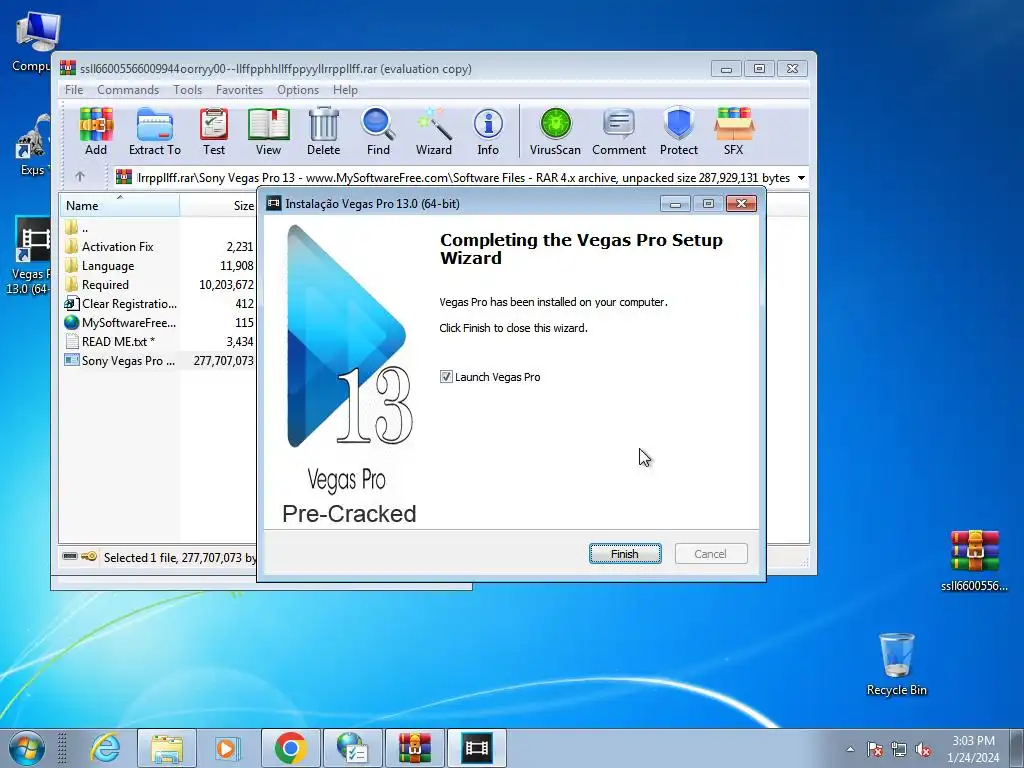The width and height of the screenshot is (1024, 768).
Task: Maximize the WinRAR window
Action: click(x=759, y=69)
